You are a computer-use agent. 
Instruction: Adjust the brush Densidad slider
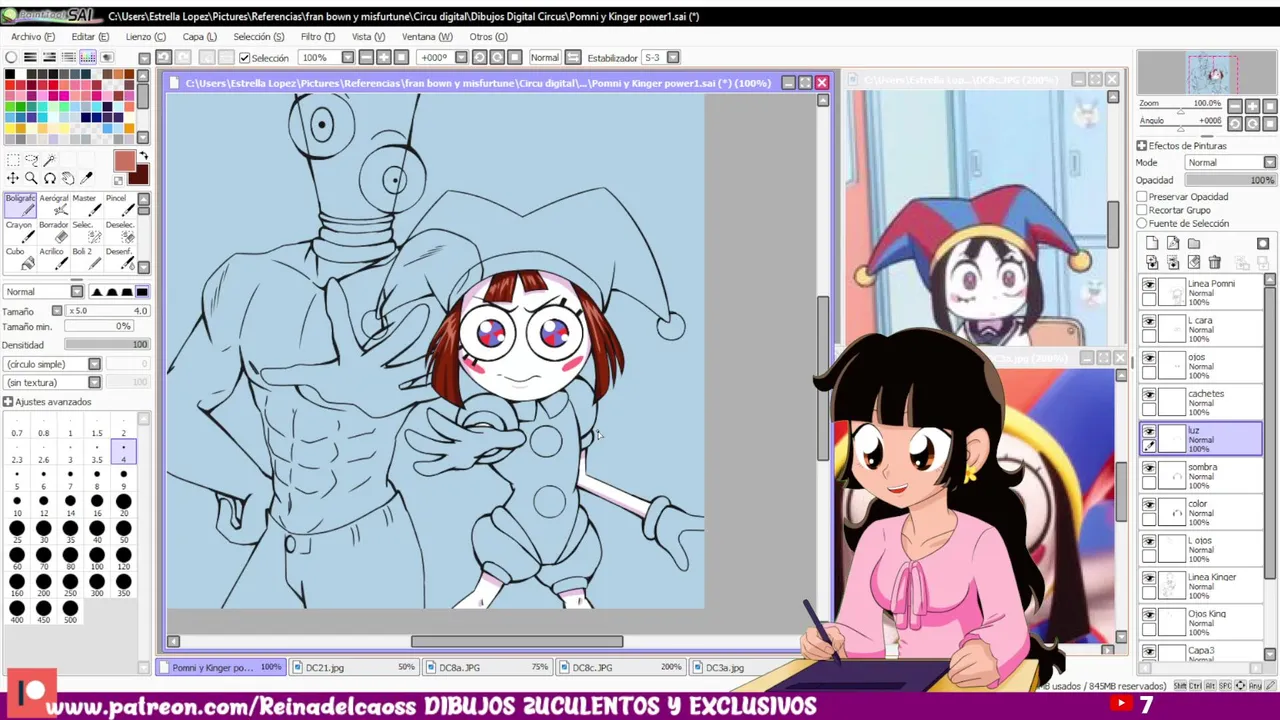tap(107, 344)
